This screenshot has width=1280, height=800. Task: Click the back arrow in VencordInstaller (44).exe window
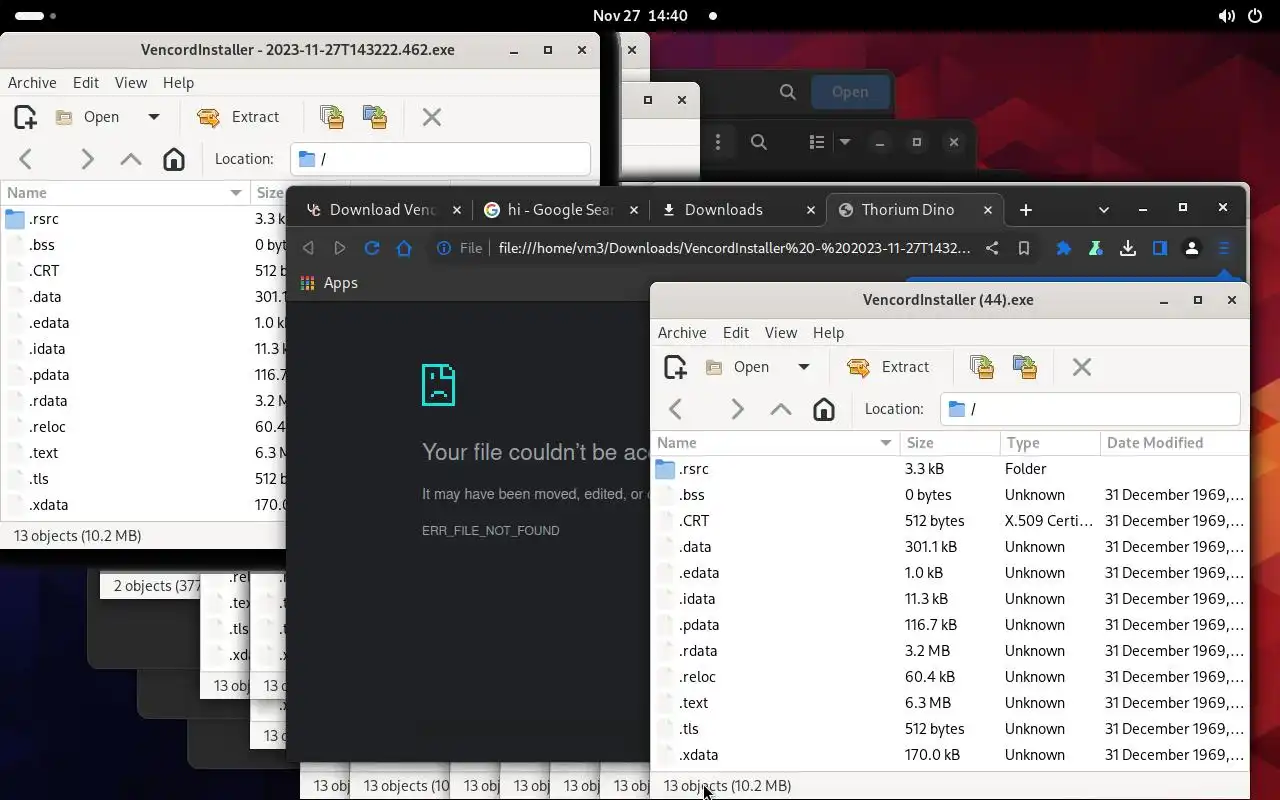(676, 409)
